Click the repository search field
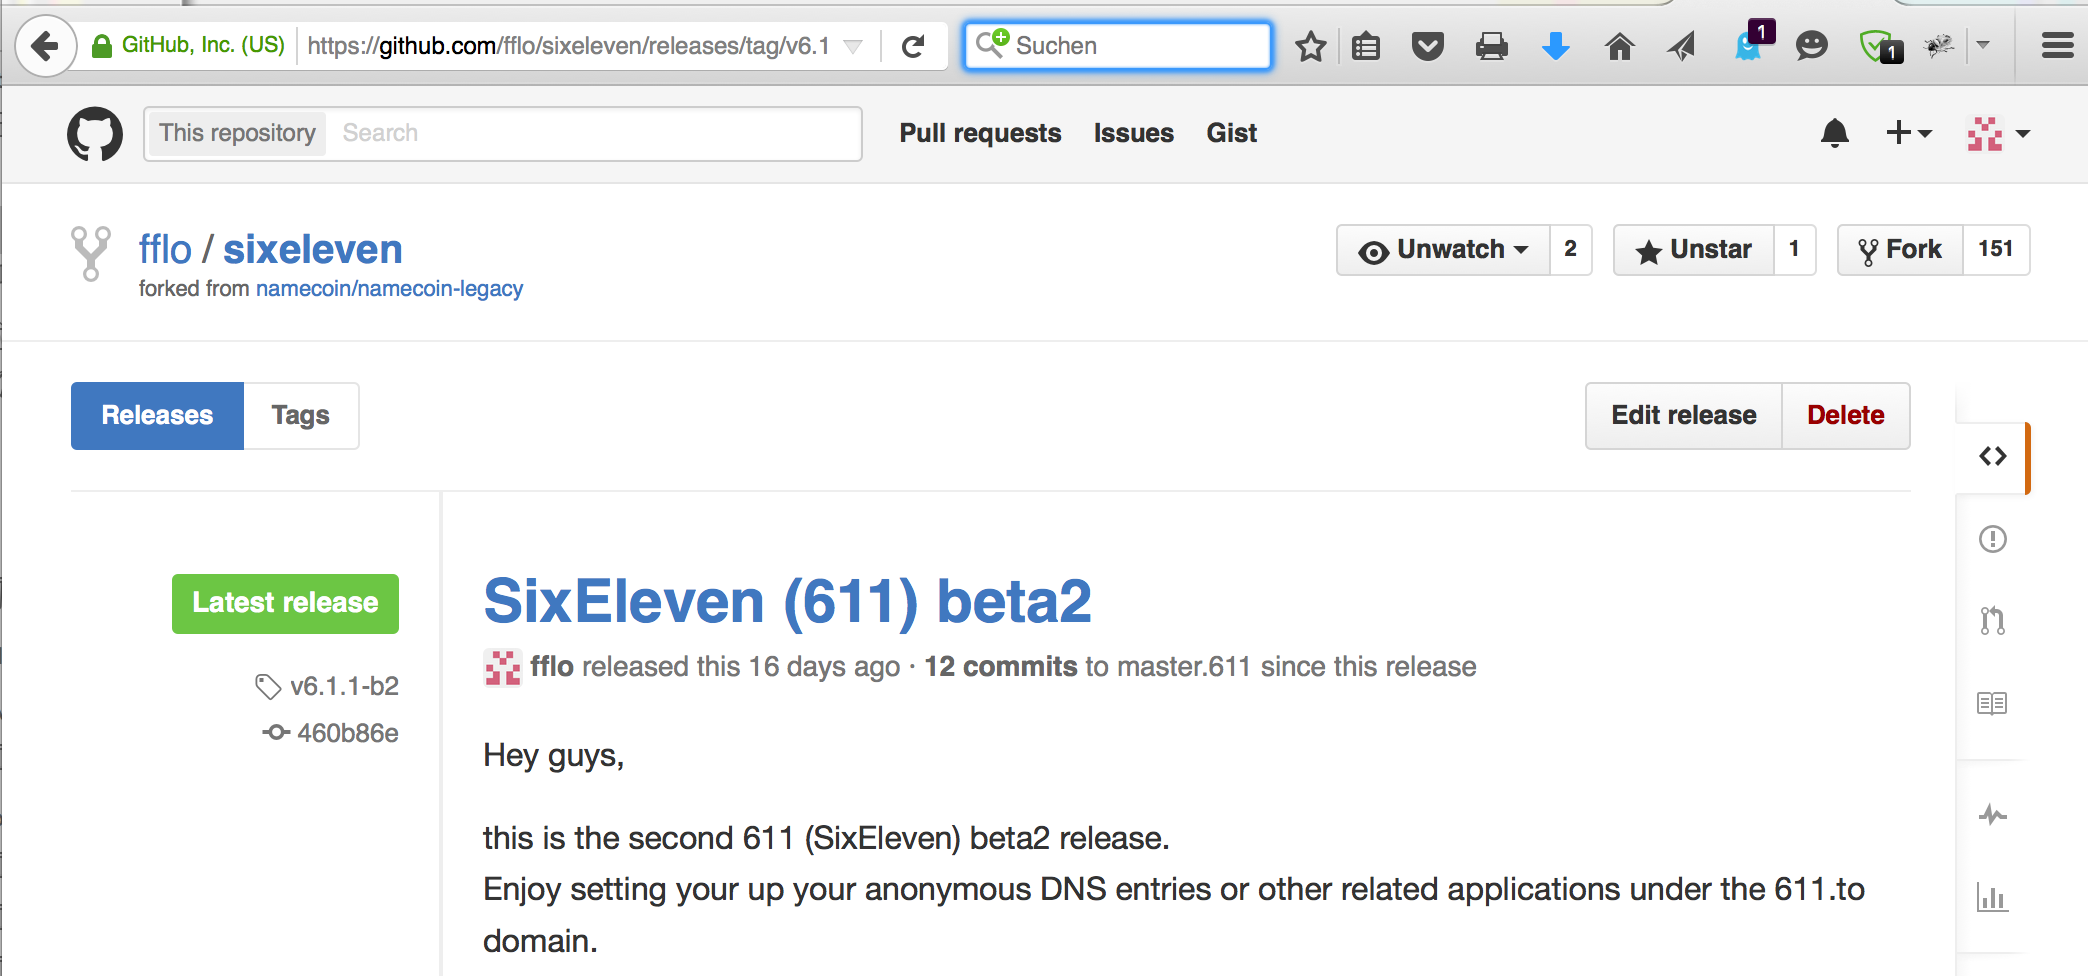2088x976 pixels. pyautogui.click(x=592, y=133)
